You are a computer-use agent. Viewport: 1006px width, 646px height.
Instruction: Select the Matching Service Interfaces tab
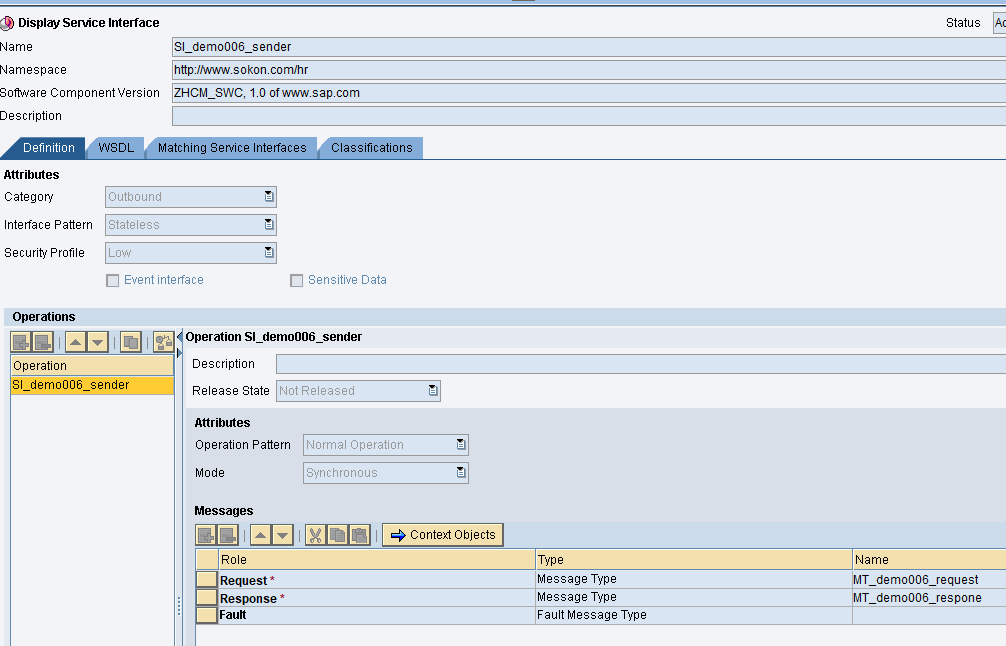231,147
